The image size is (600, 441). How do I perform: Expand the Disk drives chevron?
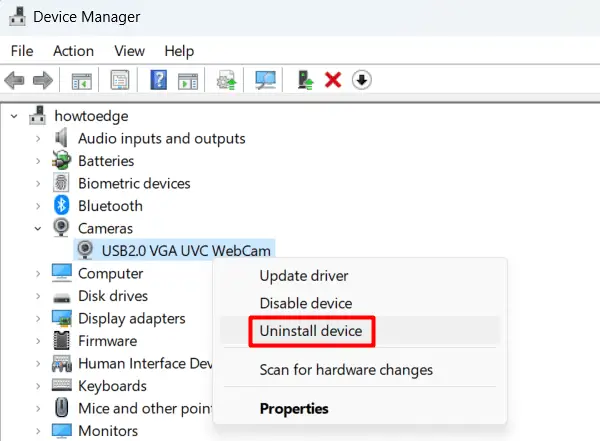pyautogui.click(x=38, y=296)
